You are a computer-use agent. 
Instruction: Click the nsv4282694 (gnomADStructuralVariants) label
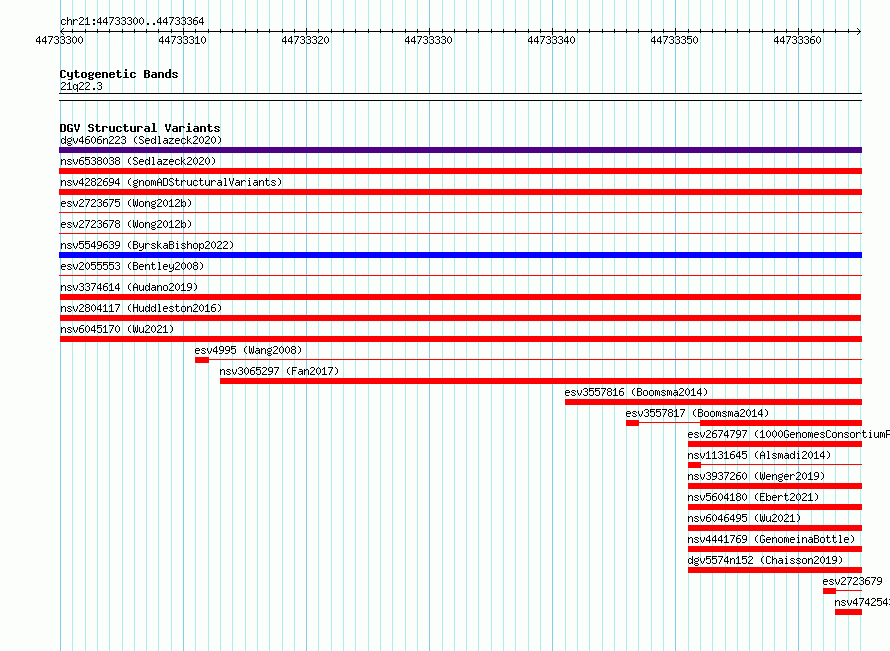(x=171, y=182)
